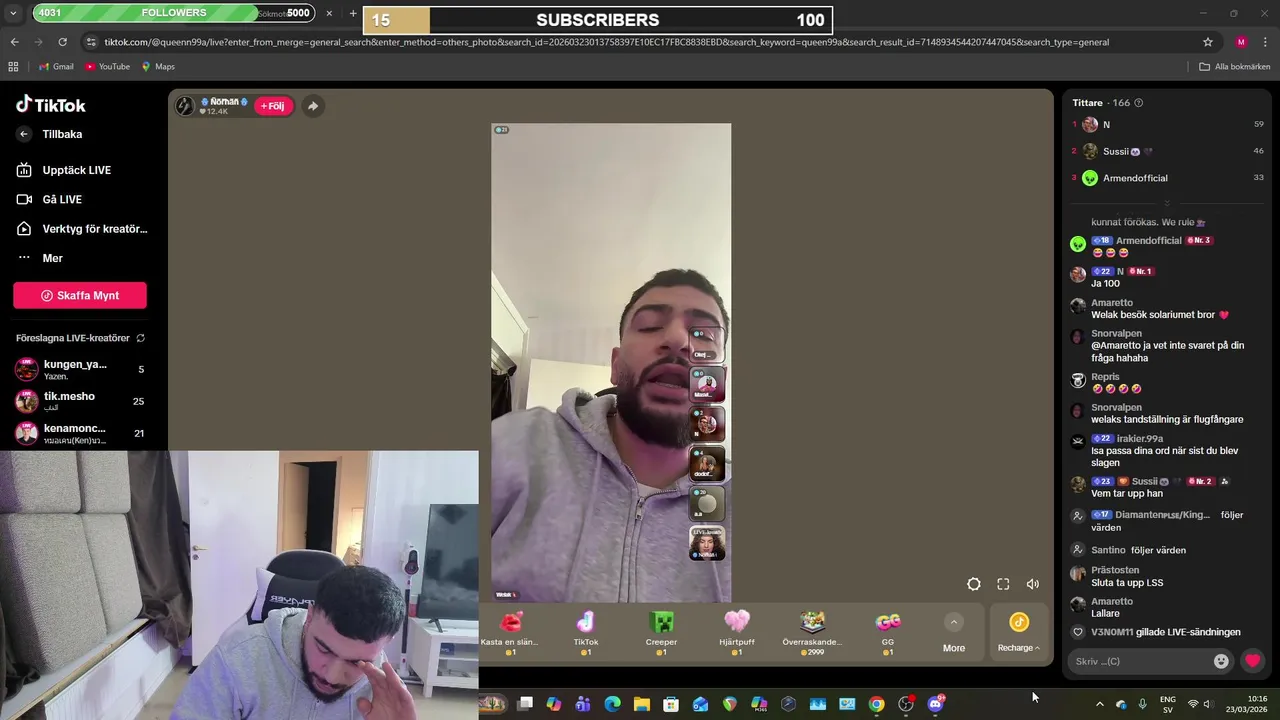Image resolution: width=1280 pixels, height=720 pixels.
Task: Select first guest thumbnail on stream overlay
Action: tap(707, 343)
